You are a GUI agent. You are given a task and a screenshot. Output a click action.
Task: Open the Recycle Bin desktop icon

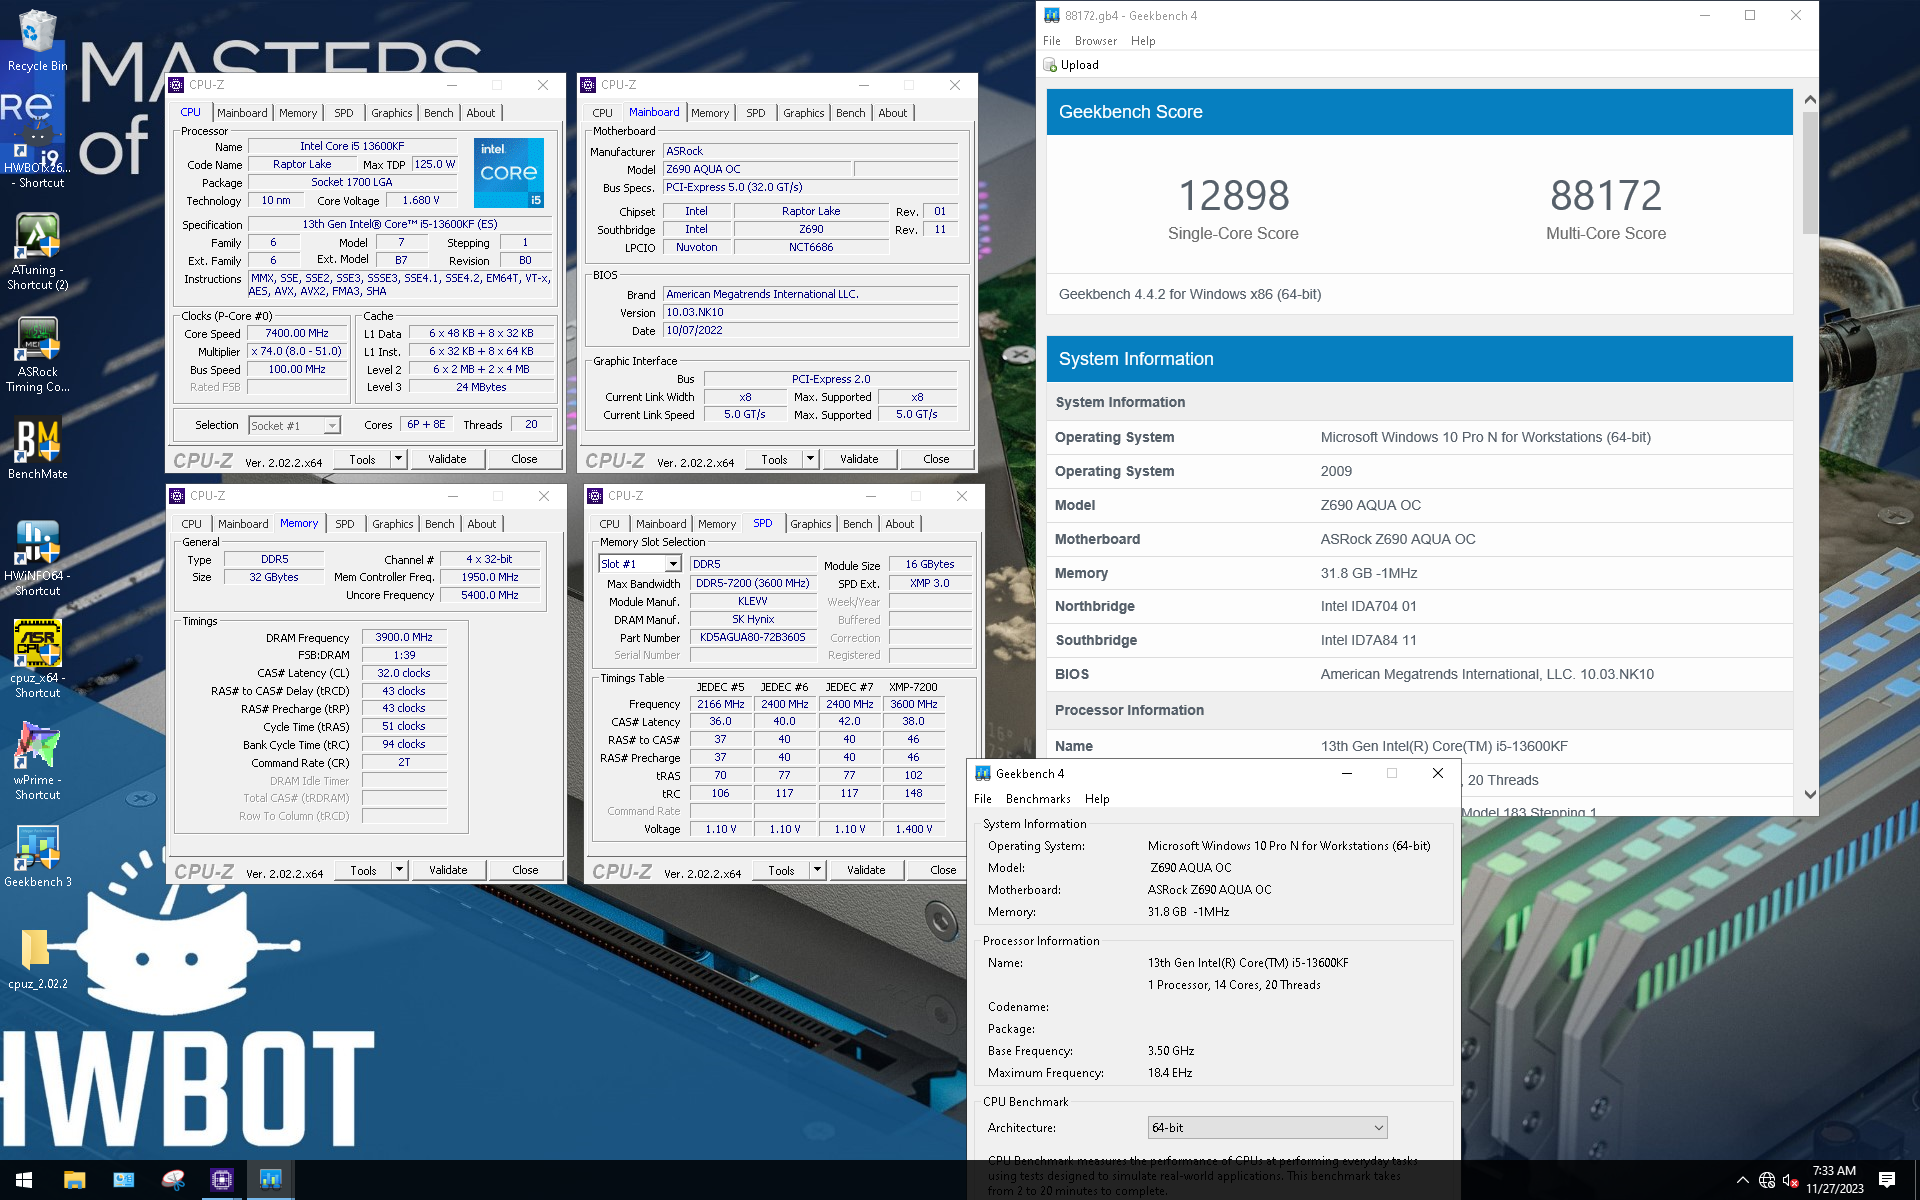pyautogui.click(x=37, y=40)
